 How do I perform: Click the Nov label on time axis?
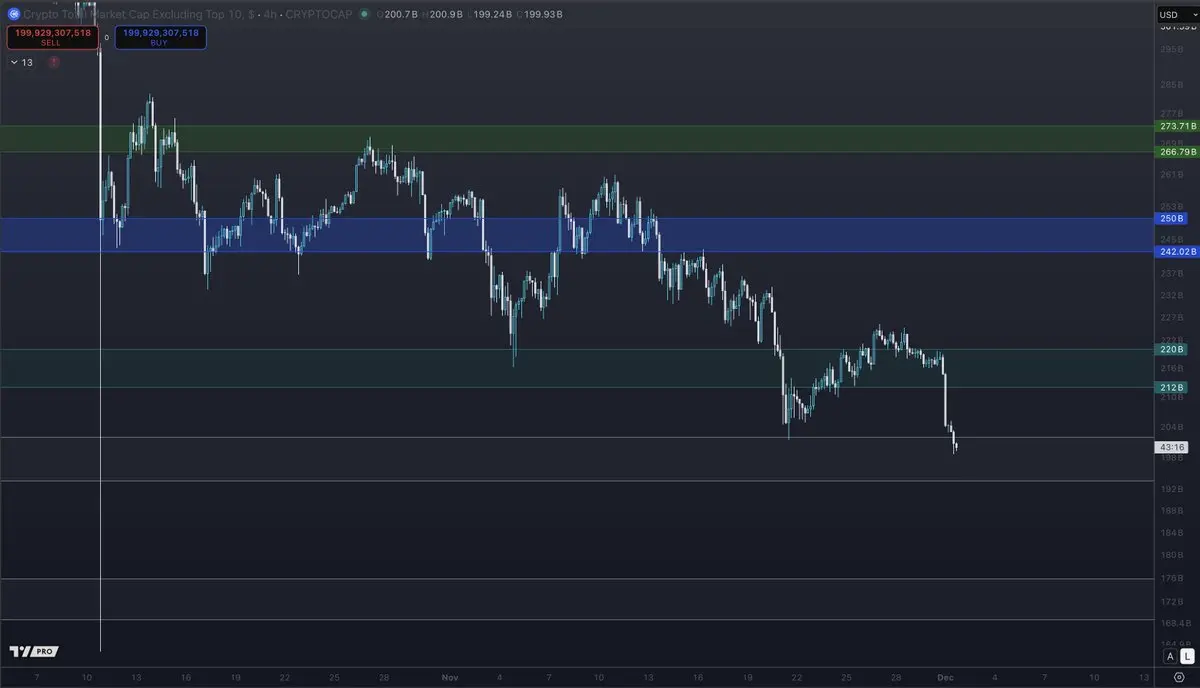point(451,677)
